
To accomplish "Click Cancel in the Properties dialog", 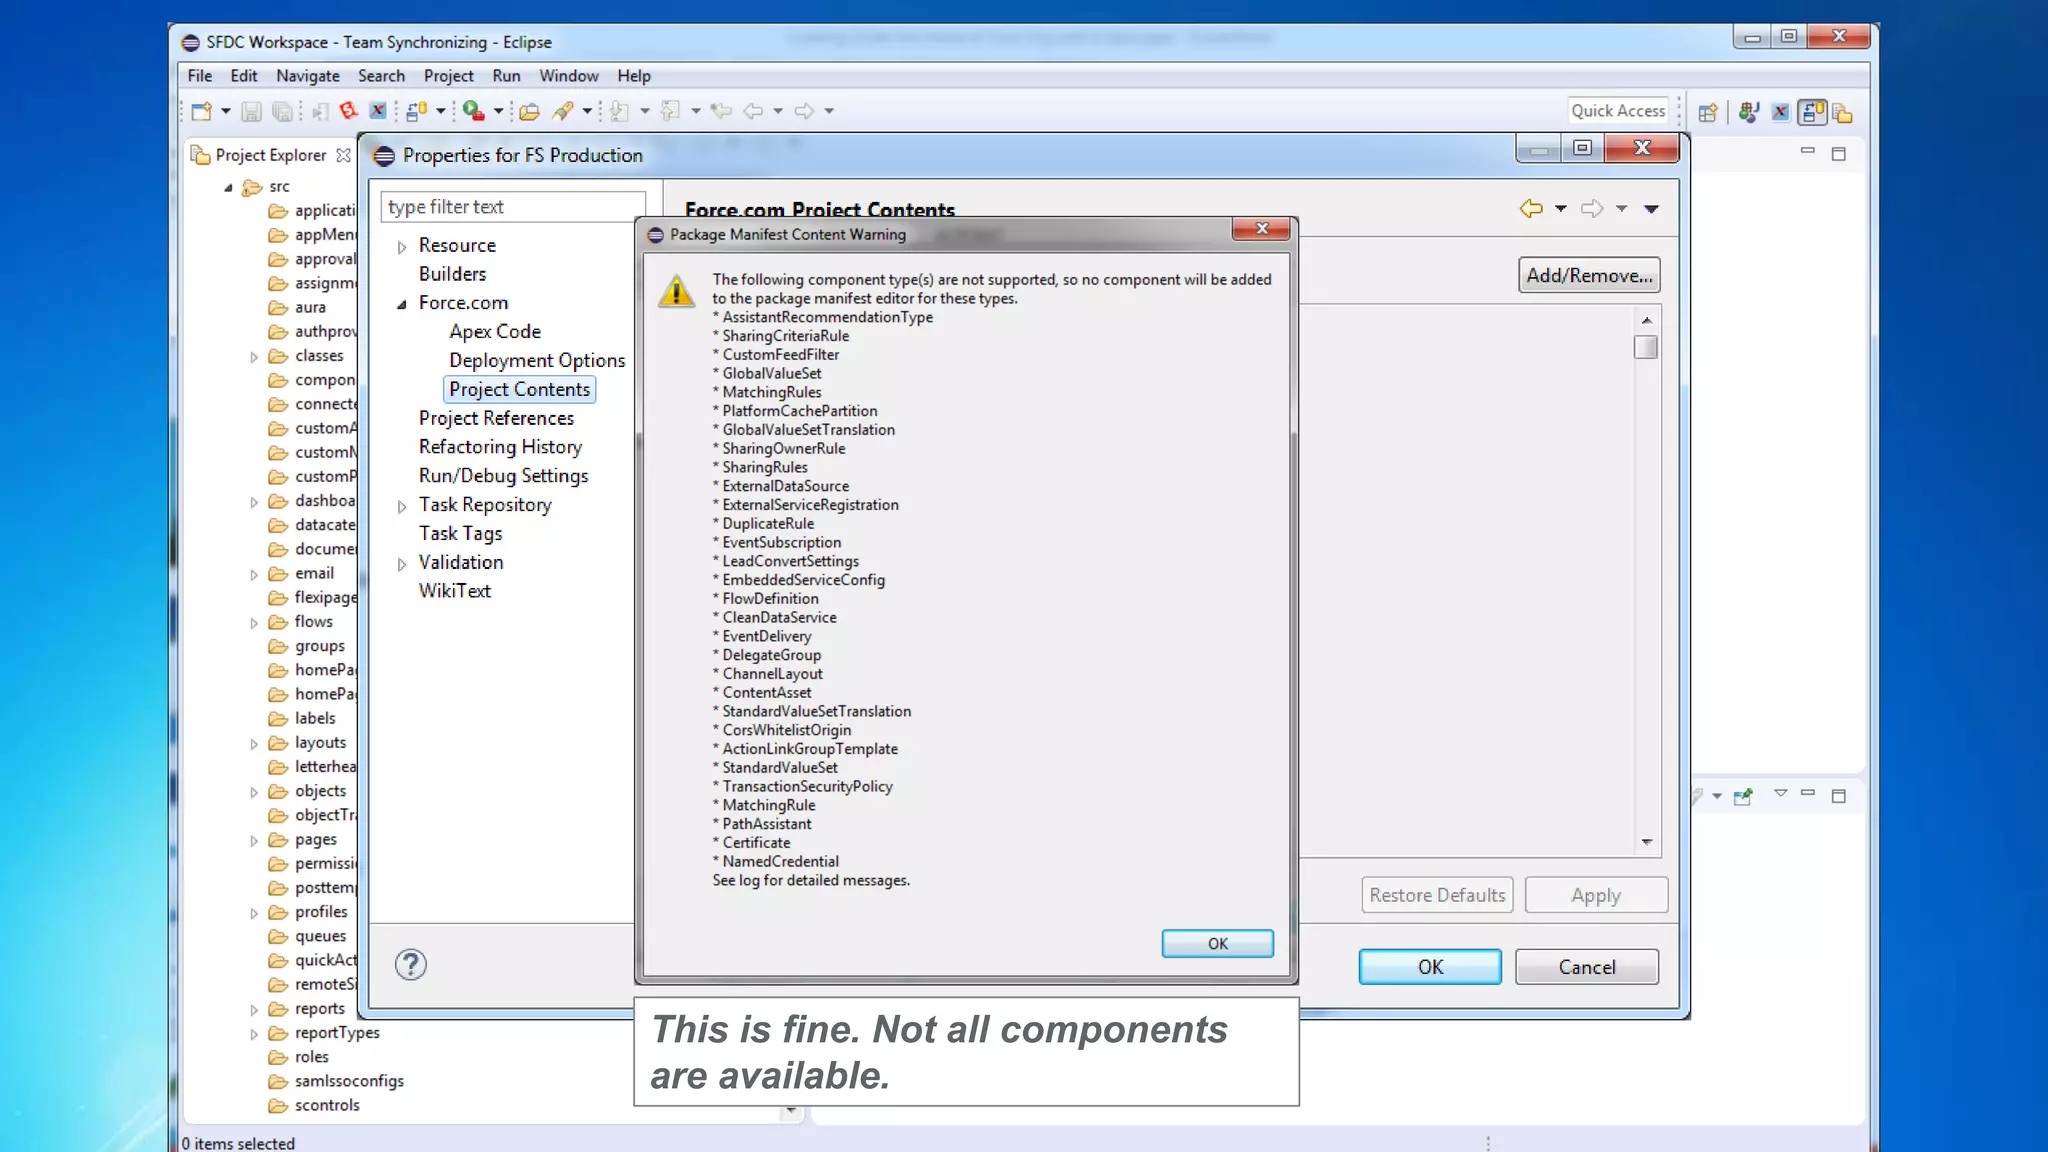I will [1586, 967].
